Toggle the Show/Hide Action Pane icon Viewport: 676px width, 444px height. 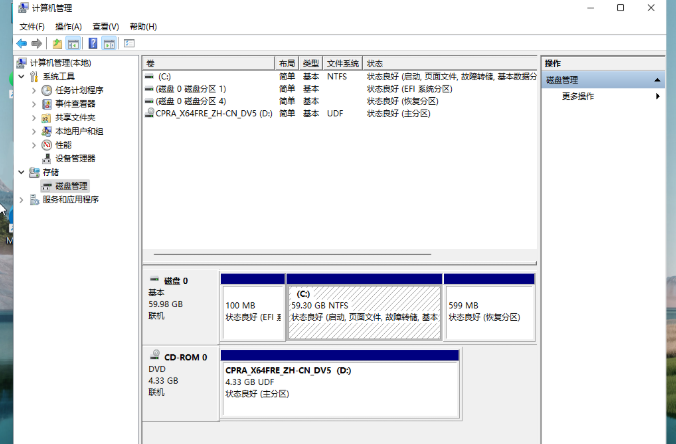109,44
